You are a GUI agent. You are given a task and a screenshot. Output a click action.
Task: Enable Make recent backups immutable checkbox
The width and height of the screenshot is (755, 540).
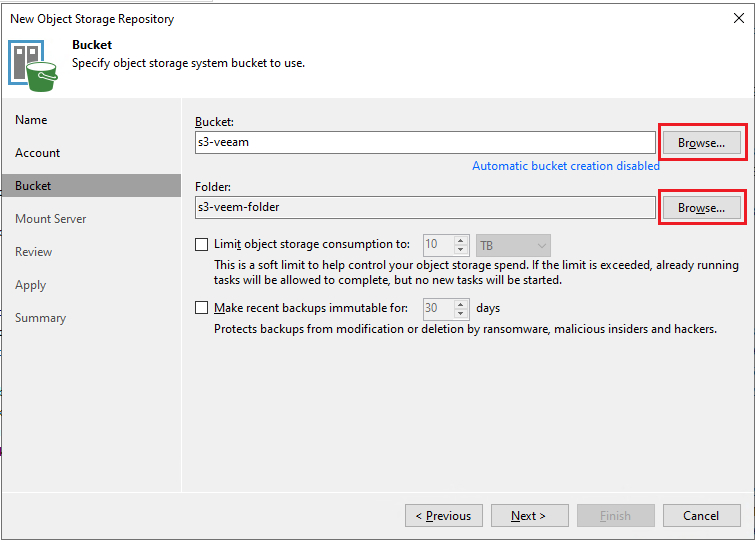(x=201, y=307)
